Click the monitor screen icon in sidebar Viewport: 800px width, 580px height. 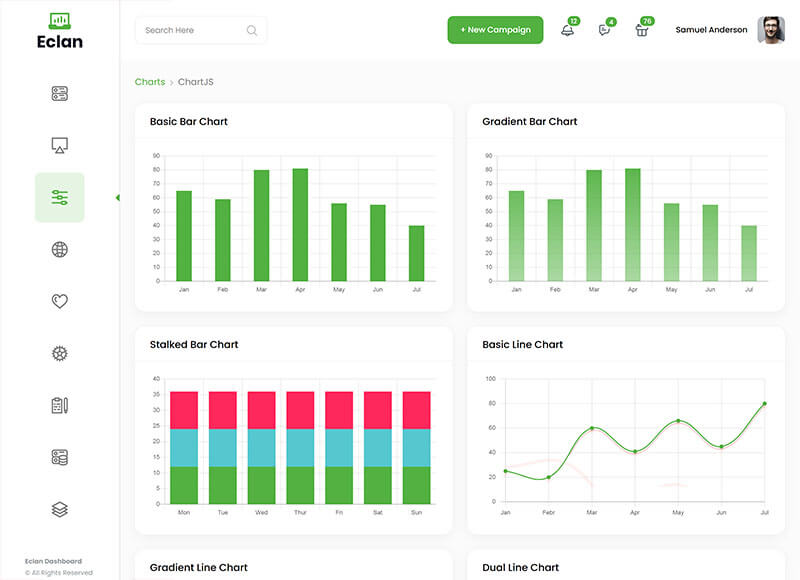[59, 146]
